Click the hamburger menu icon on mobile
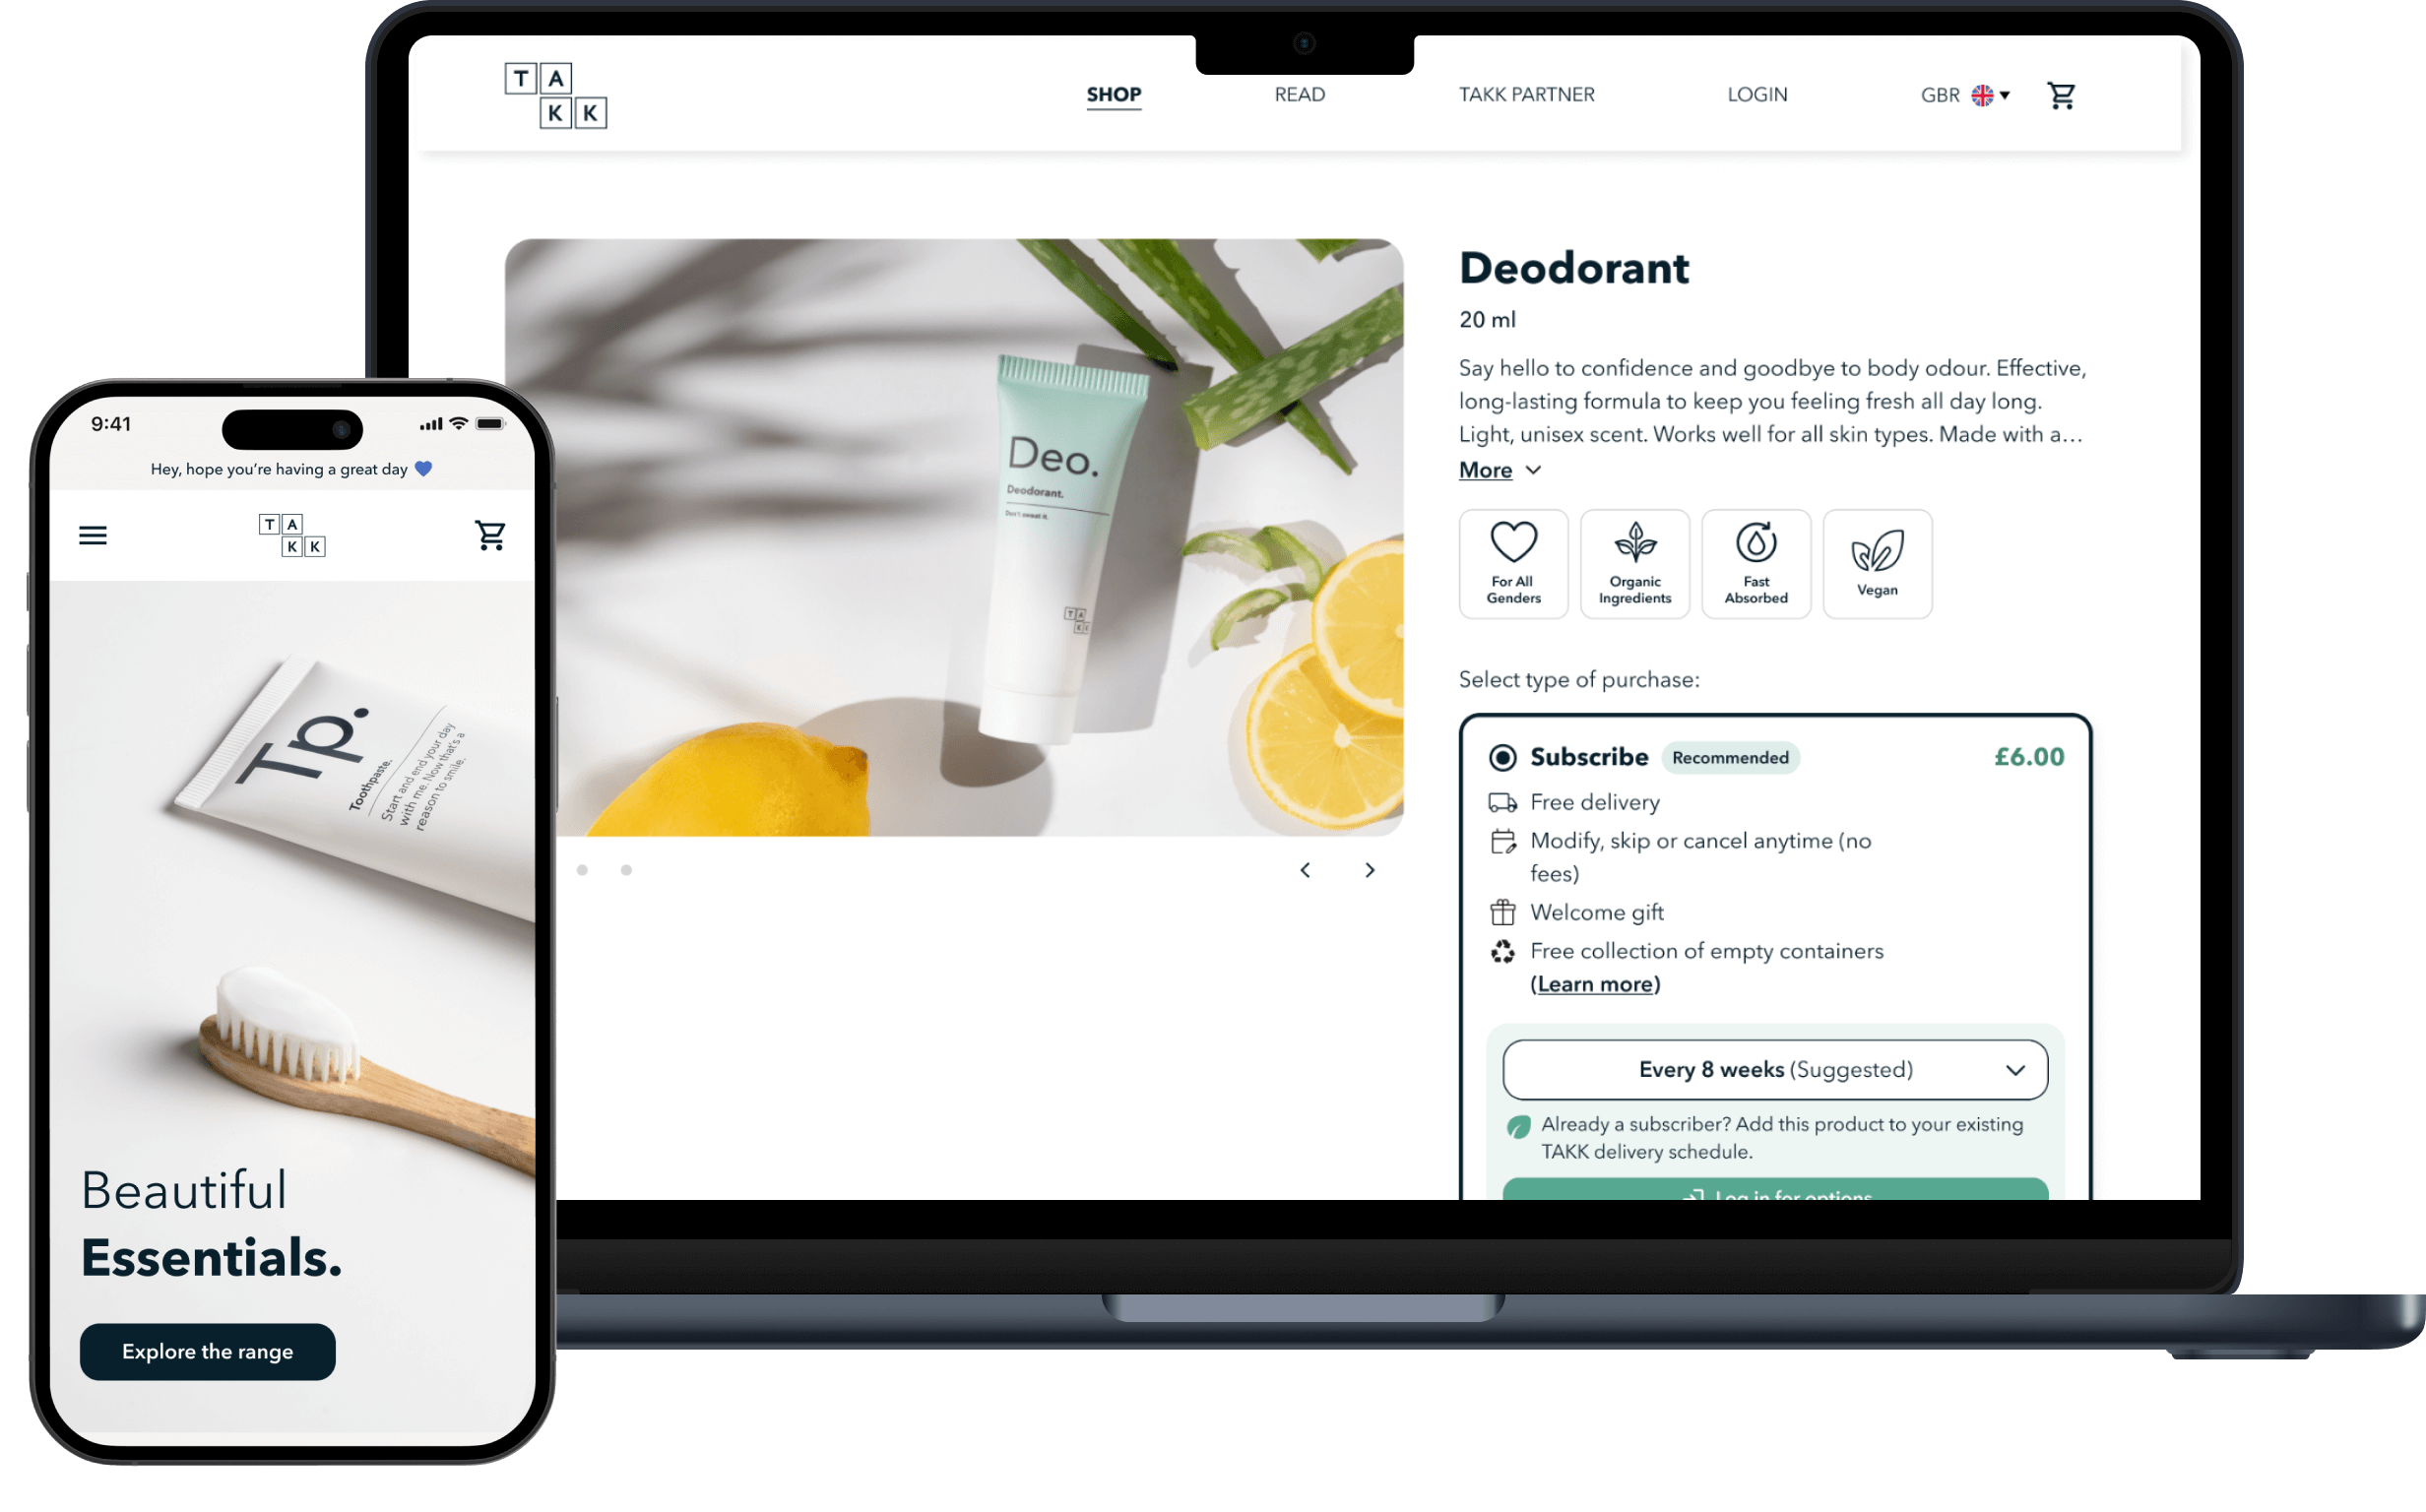 [96, 536]
